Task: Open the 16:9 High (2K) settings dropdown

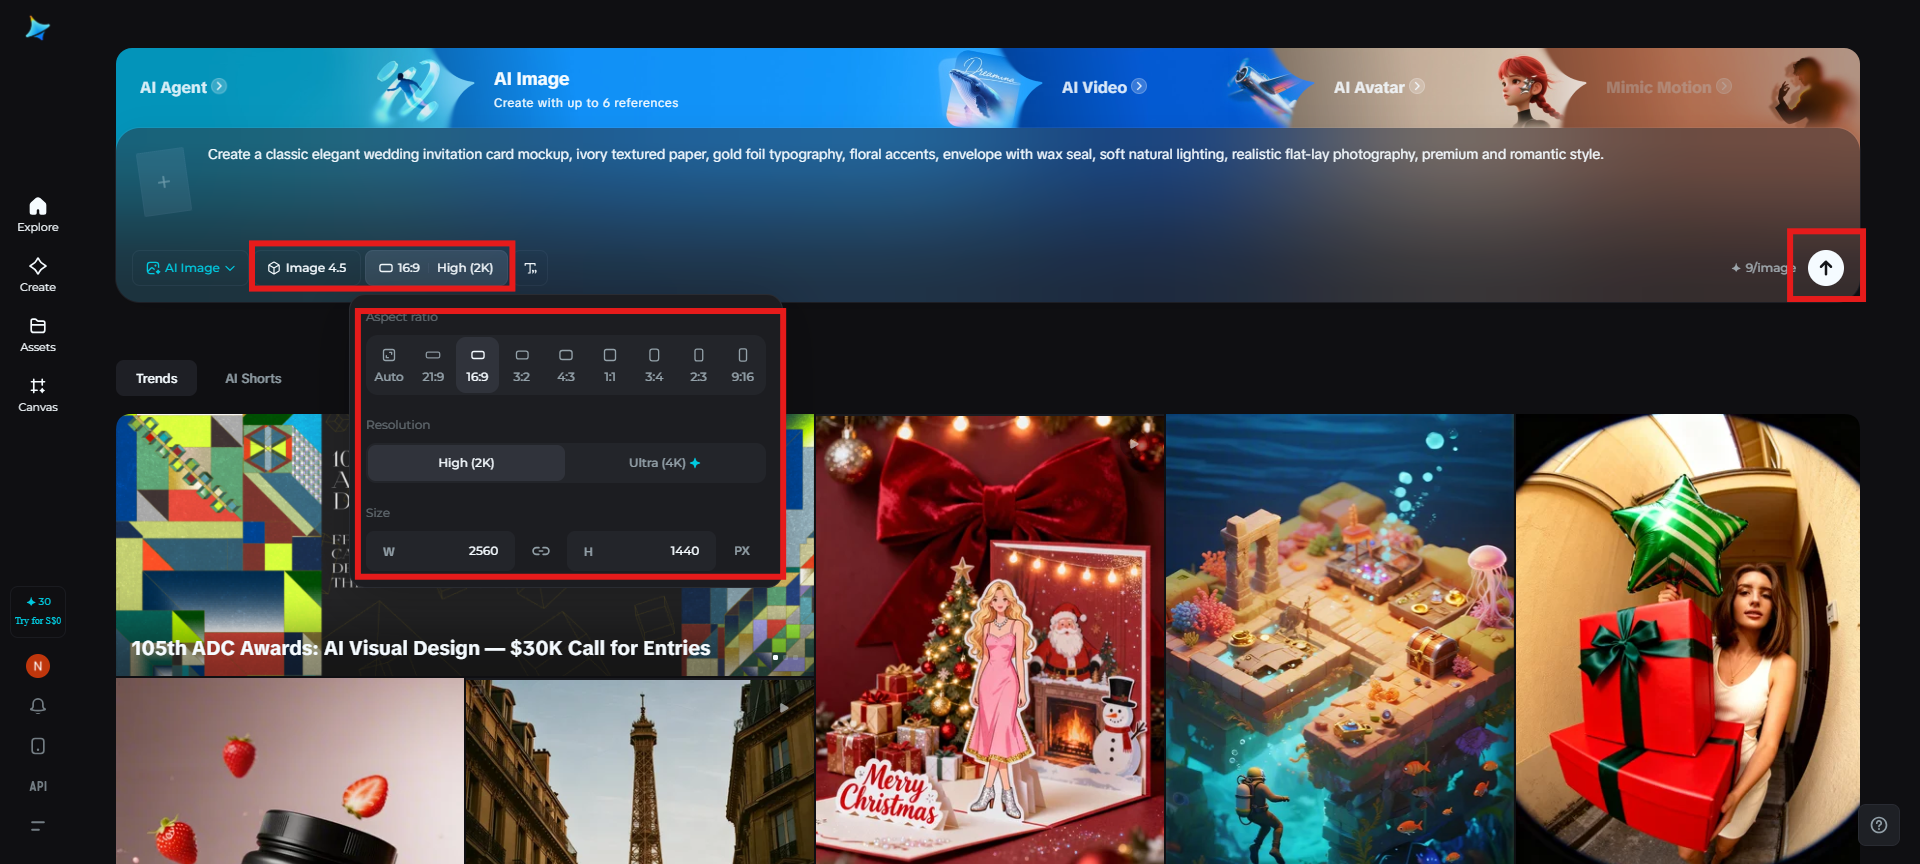Action: click(x=436, y=268)
